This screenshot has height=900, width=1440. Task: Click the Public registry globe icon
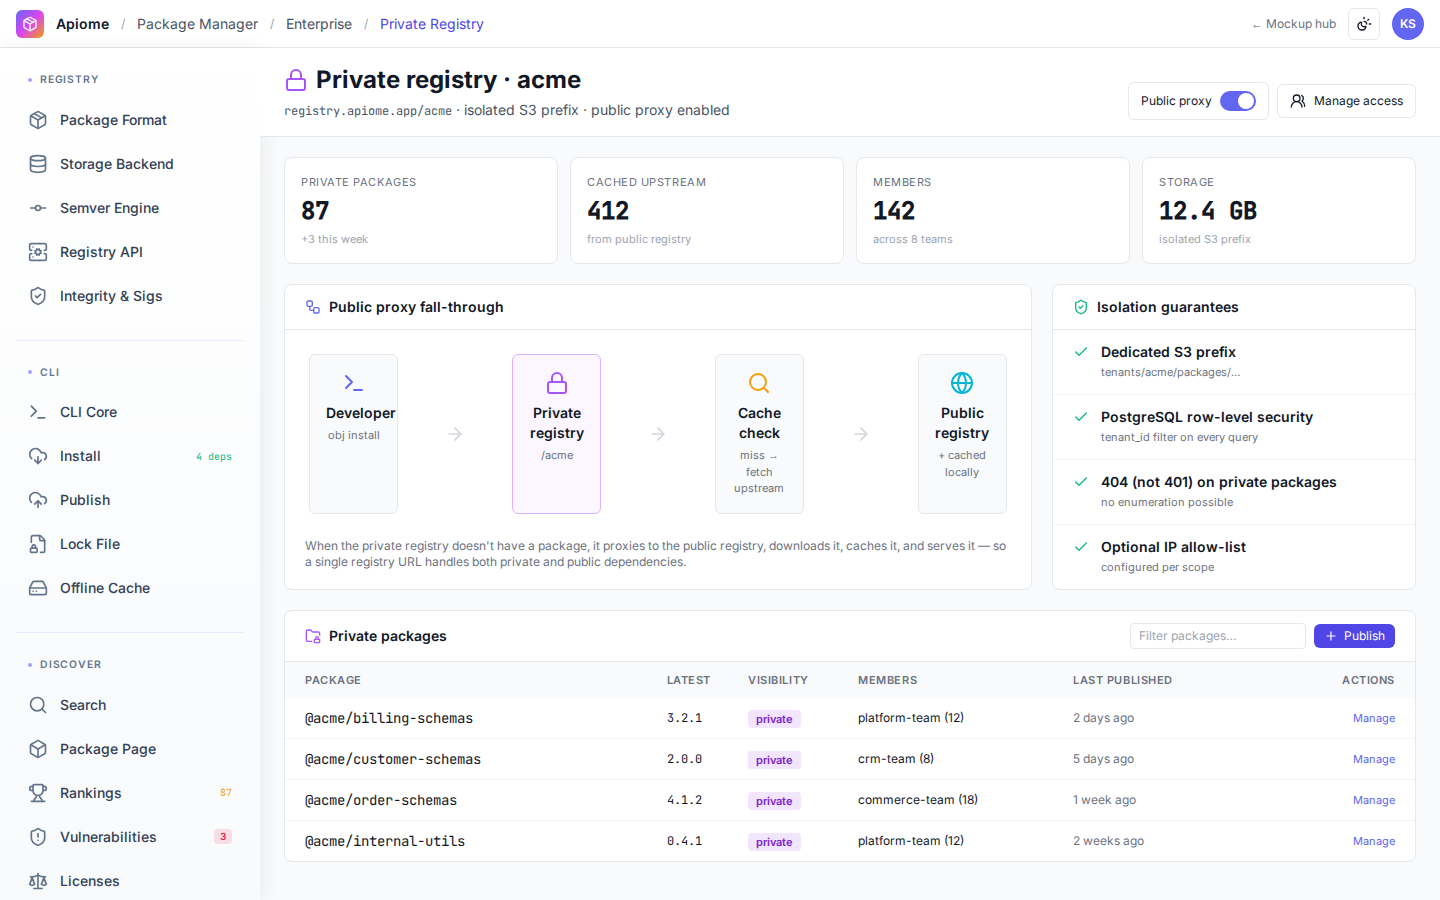tap(962, 383)
